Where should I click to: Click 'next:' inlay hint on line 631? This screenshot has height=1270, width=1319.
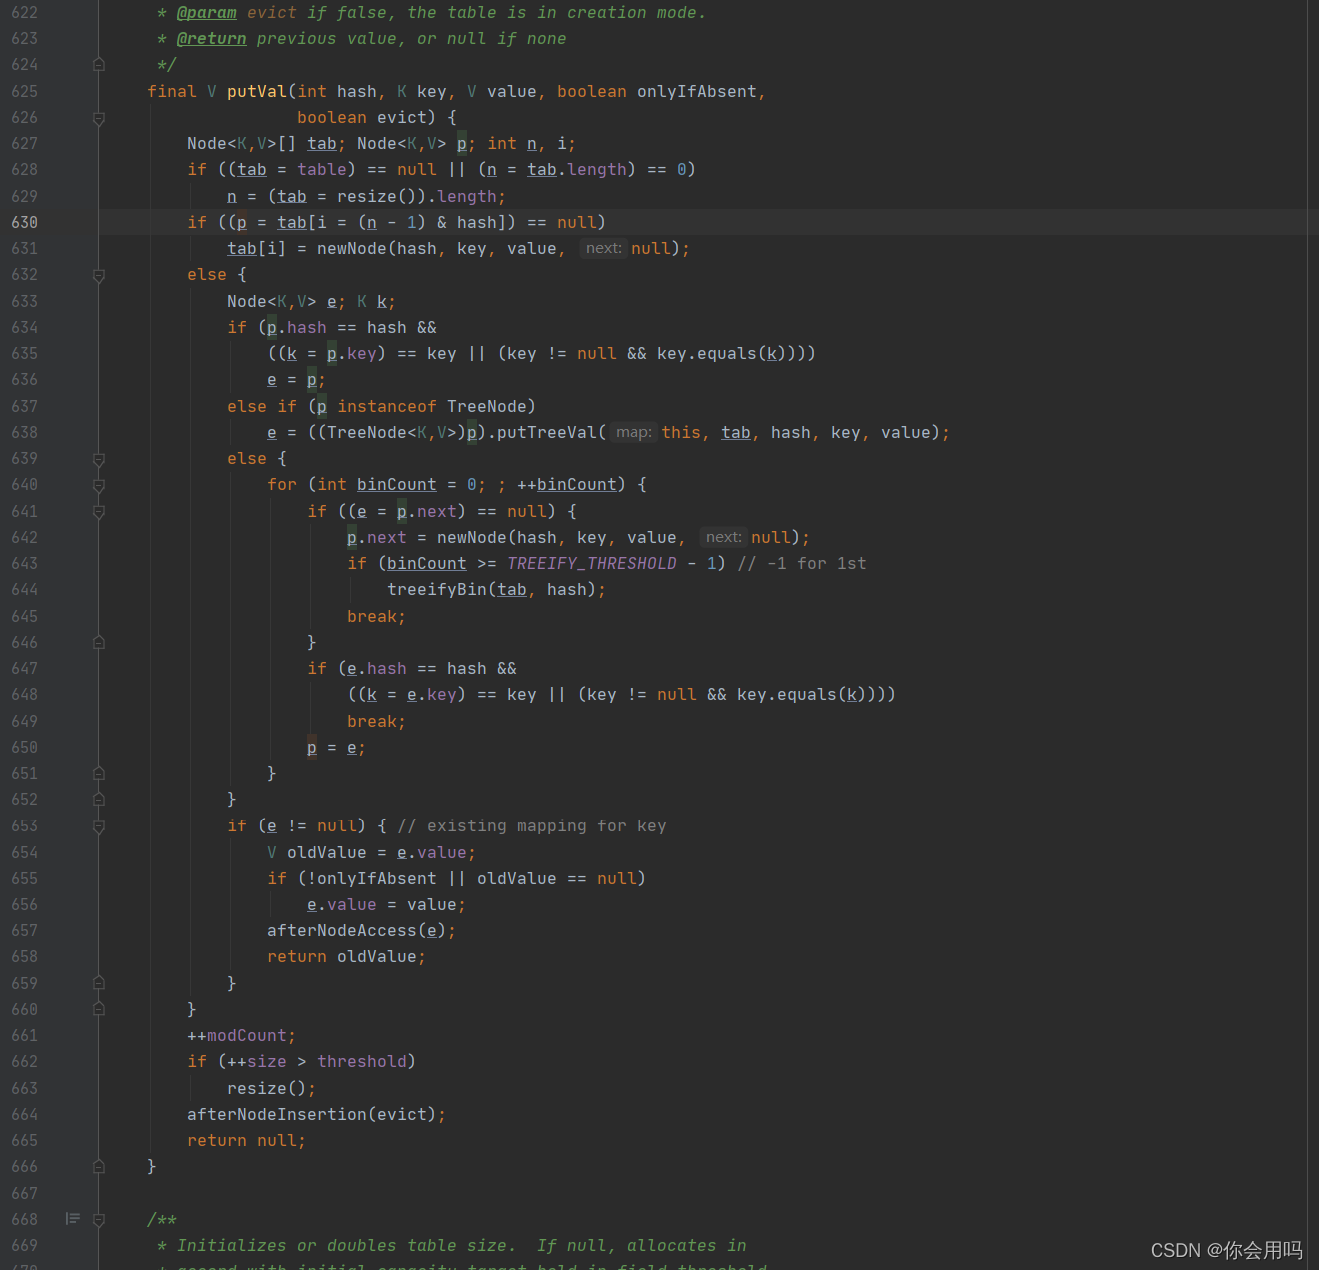click(x=604, y=248)
